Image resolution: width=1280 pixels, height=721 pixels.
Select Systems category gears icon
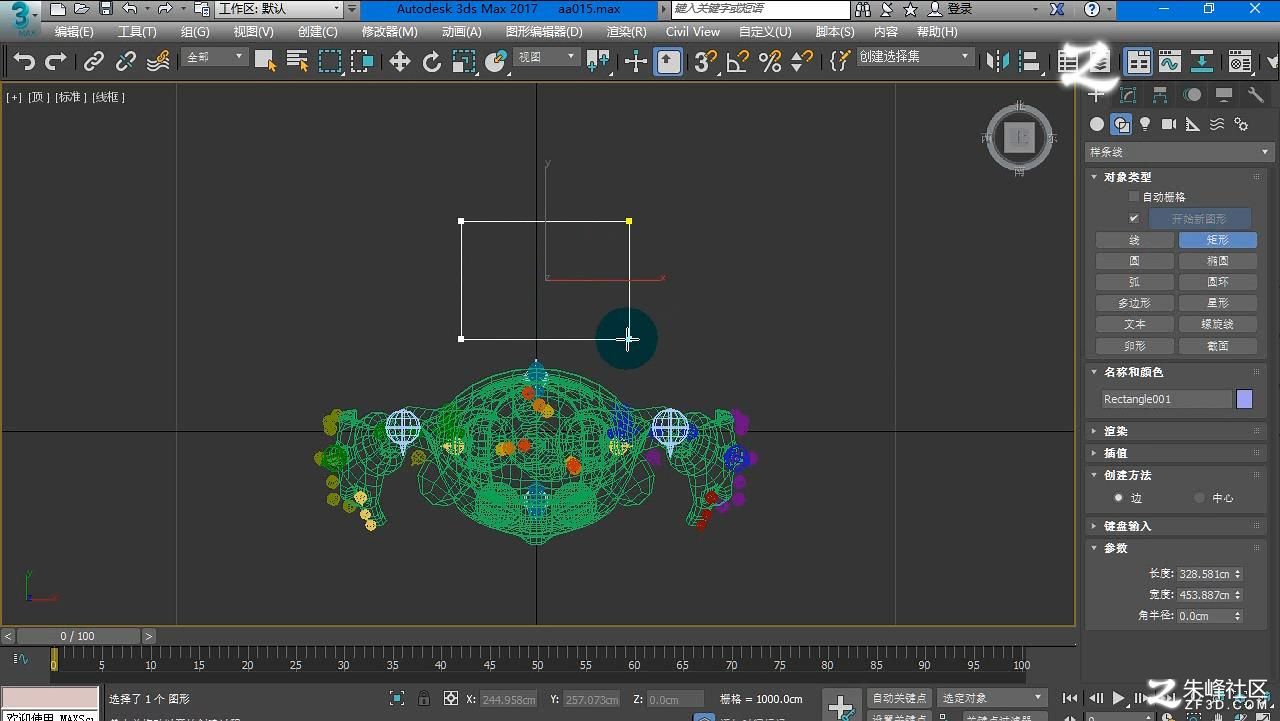tap(1241, 124)
